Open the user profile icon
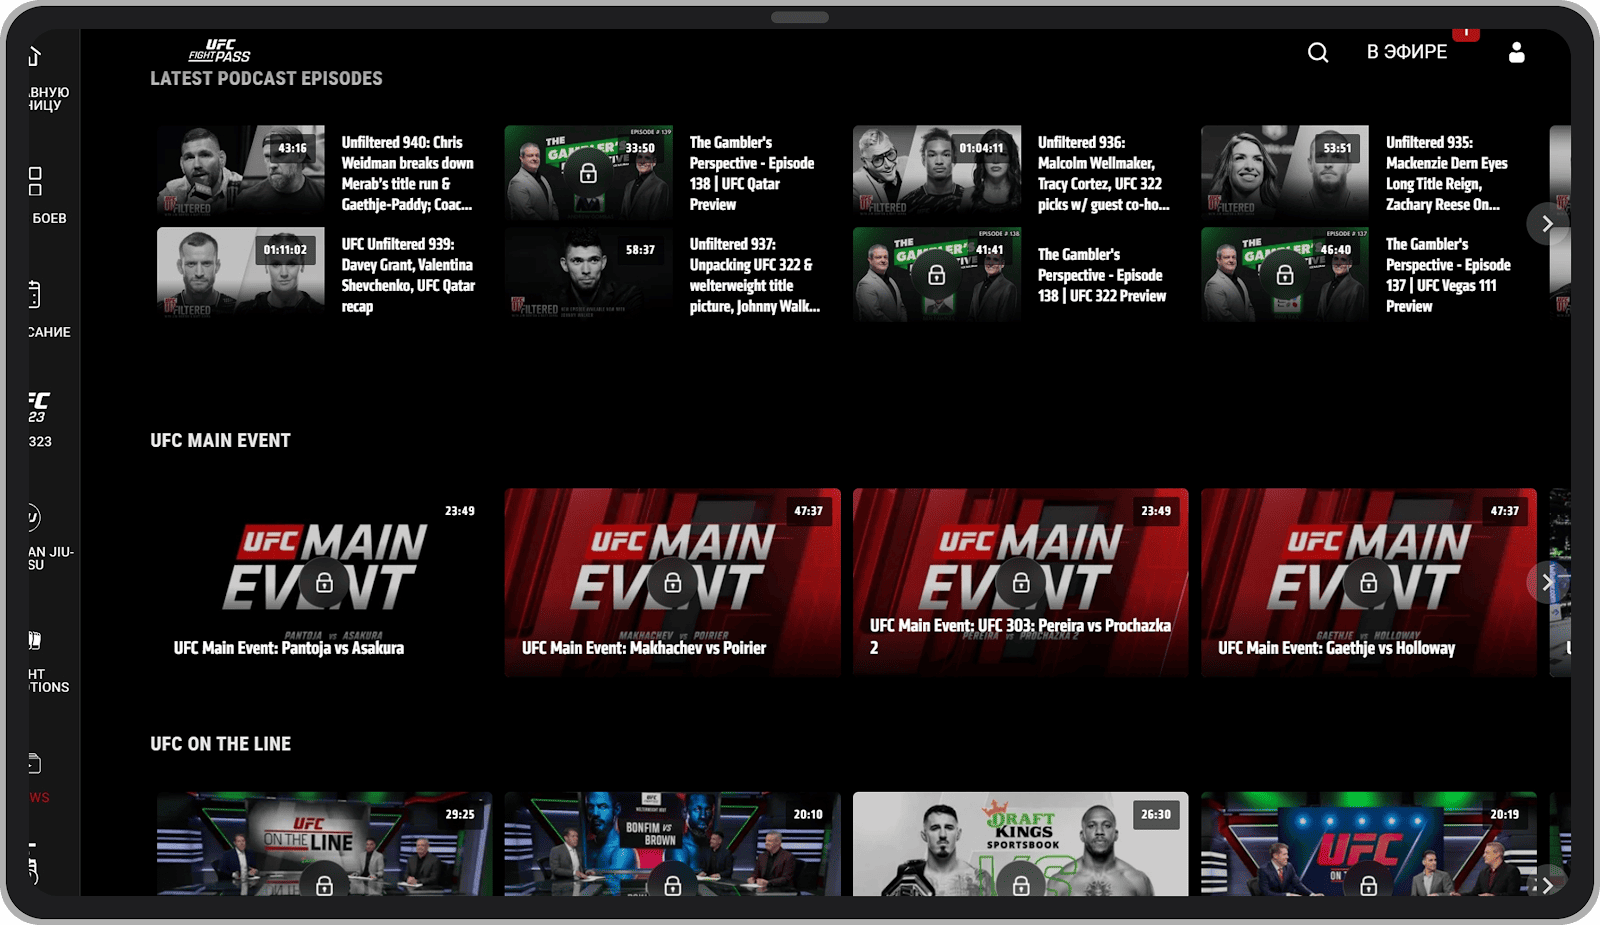The width and height of the screenshot is (1600, 925). [x=1516, y=53]
